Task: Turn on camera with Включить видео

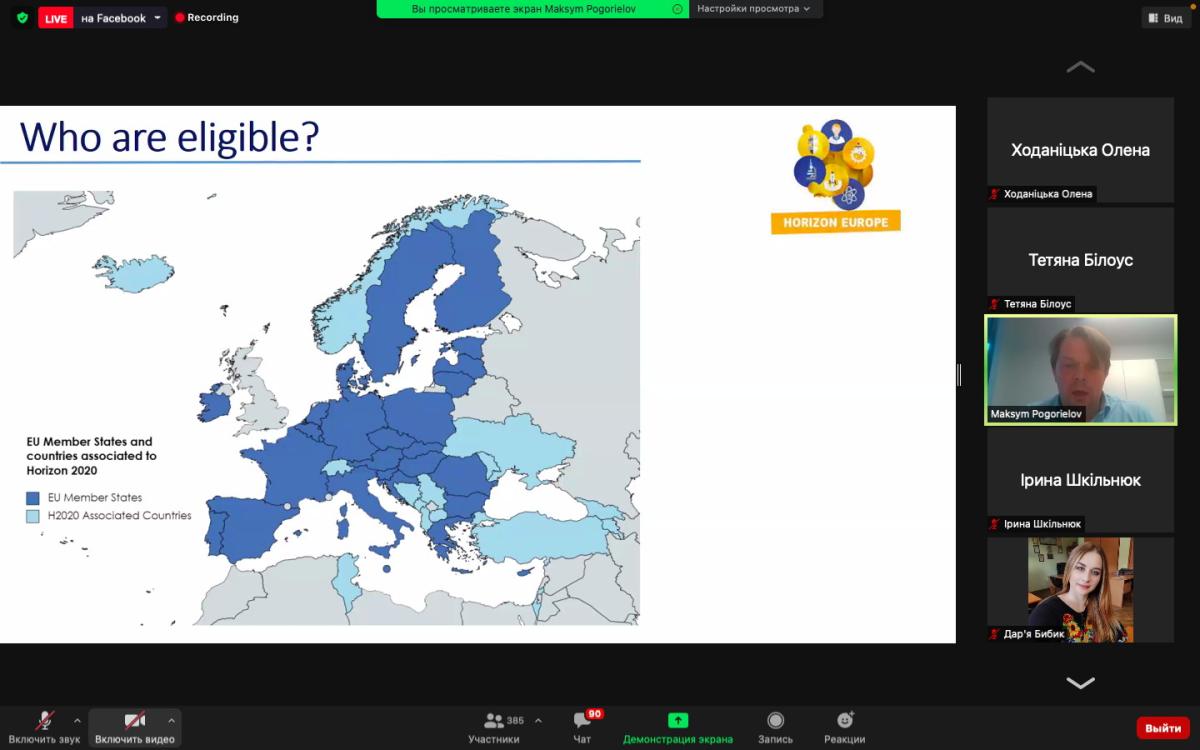Action: [134, 721]
